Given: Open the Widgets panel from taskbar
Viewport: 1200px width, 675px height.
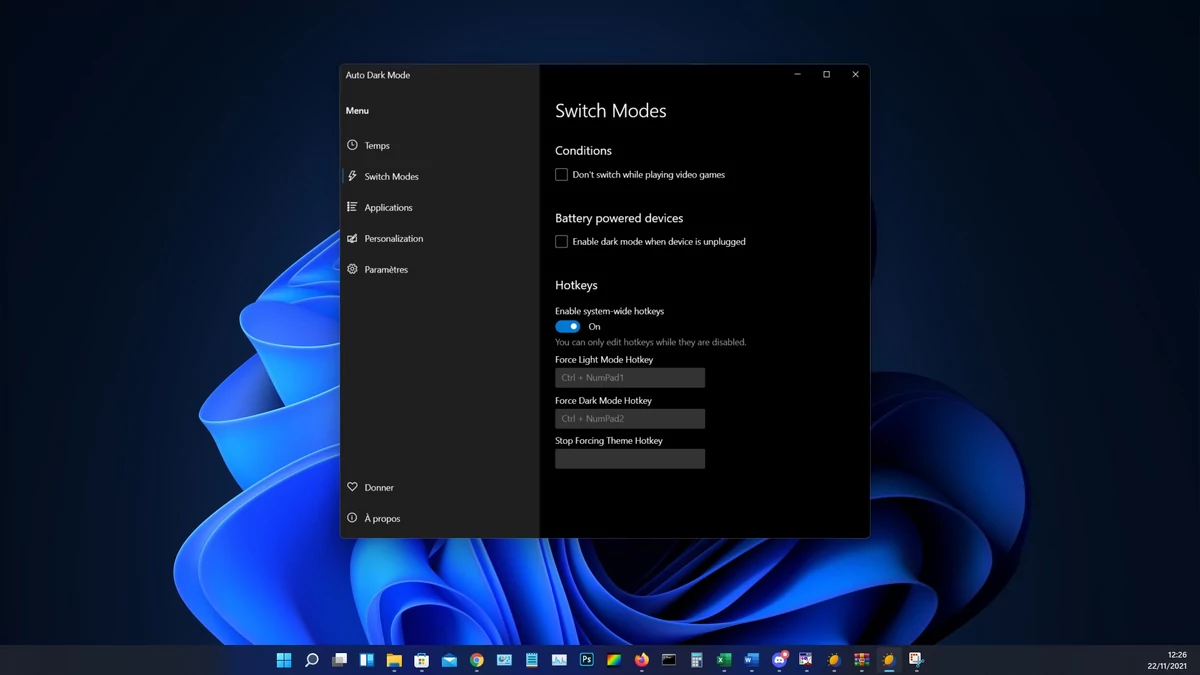Looking at the screenshot, I should coord(367,660).
